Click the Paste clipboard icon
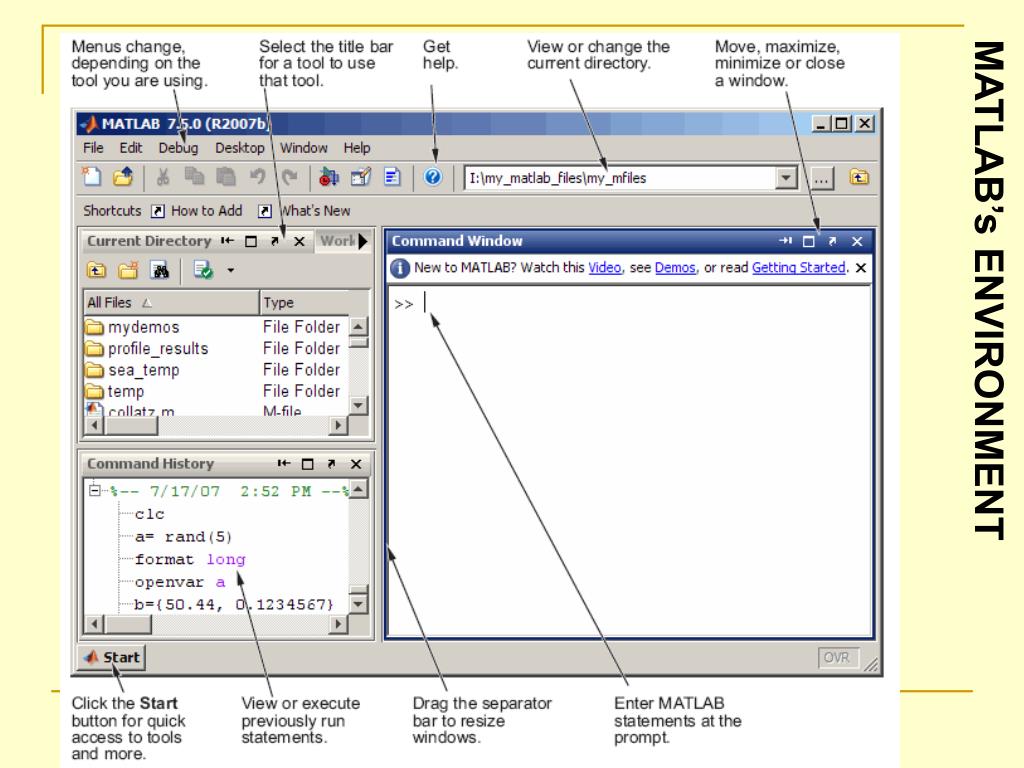1024x768 pixels. click(225, 177)
